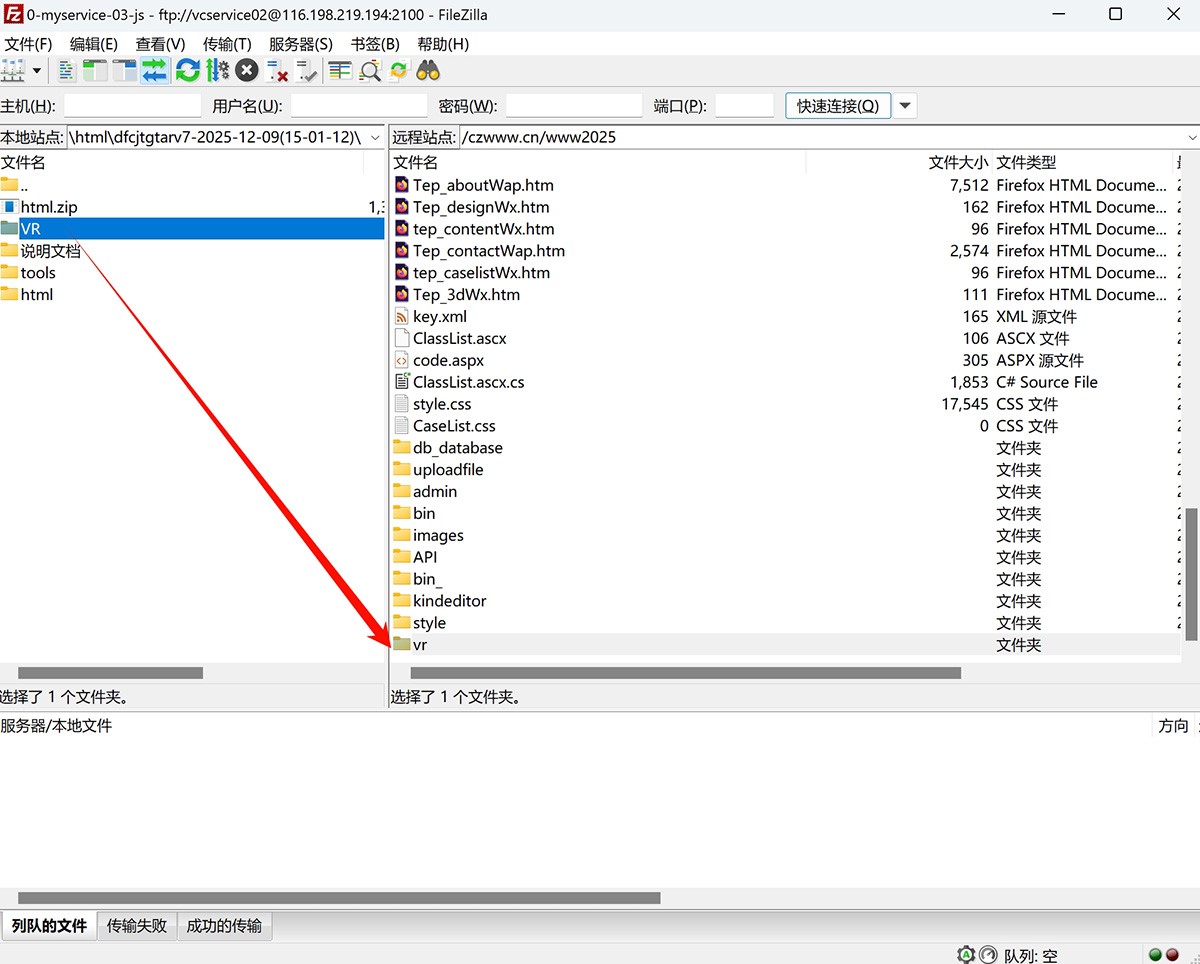The image size is (1200, 964).
Task: Open the 传输(T) menu
Action: 227,44
